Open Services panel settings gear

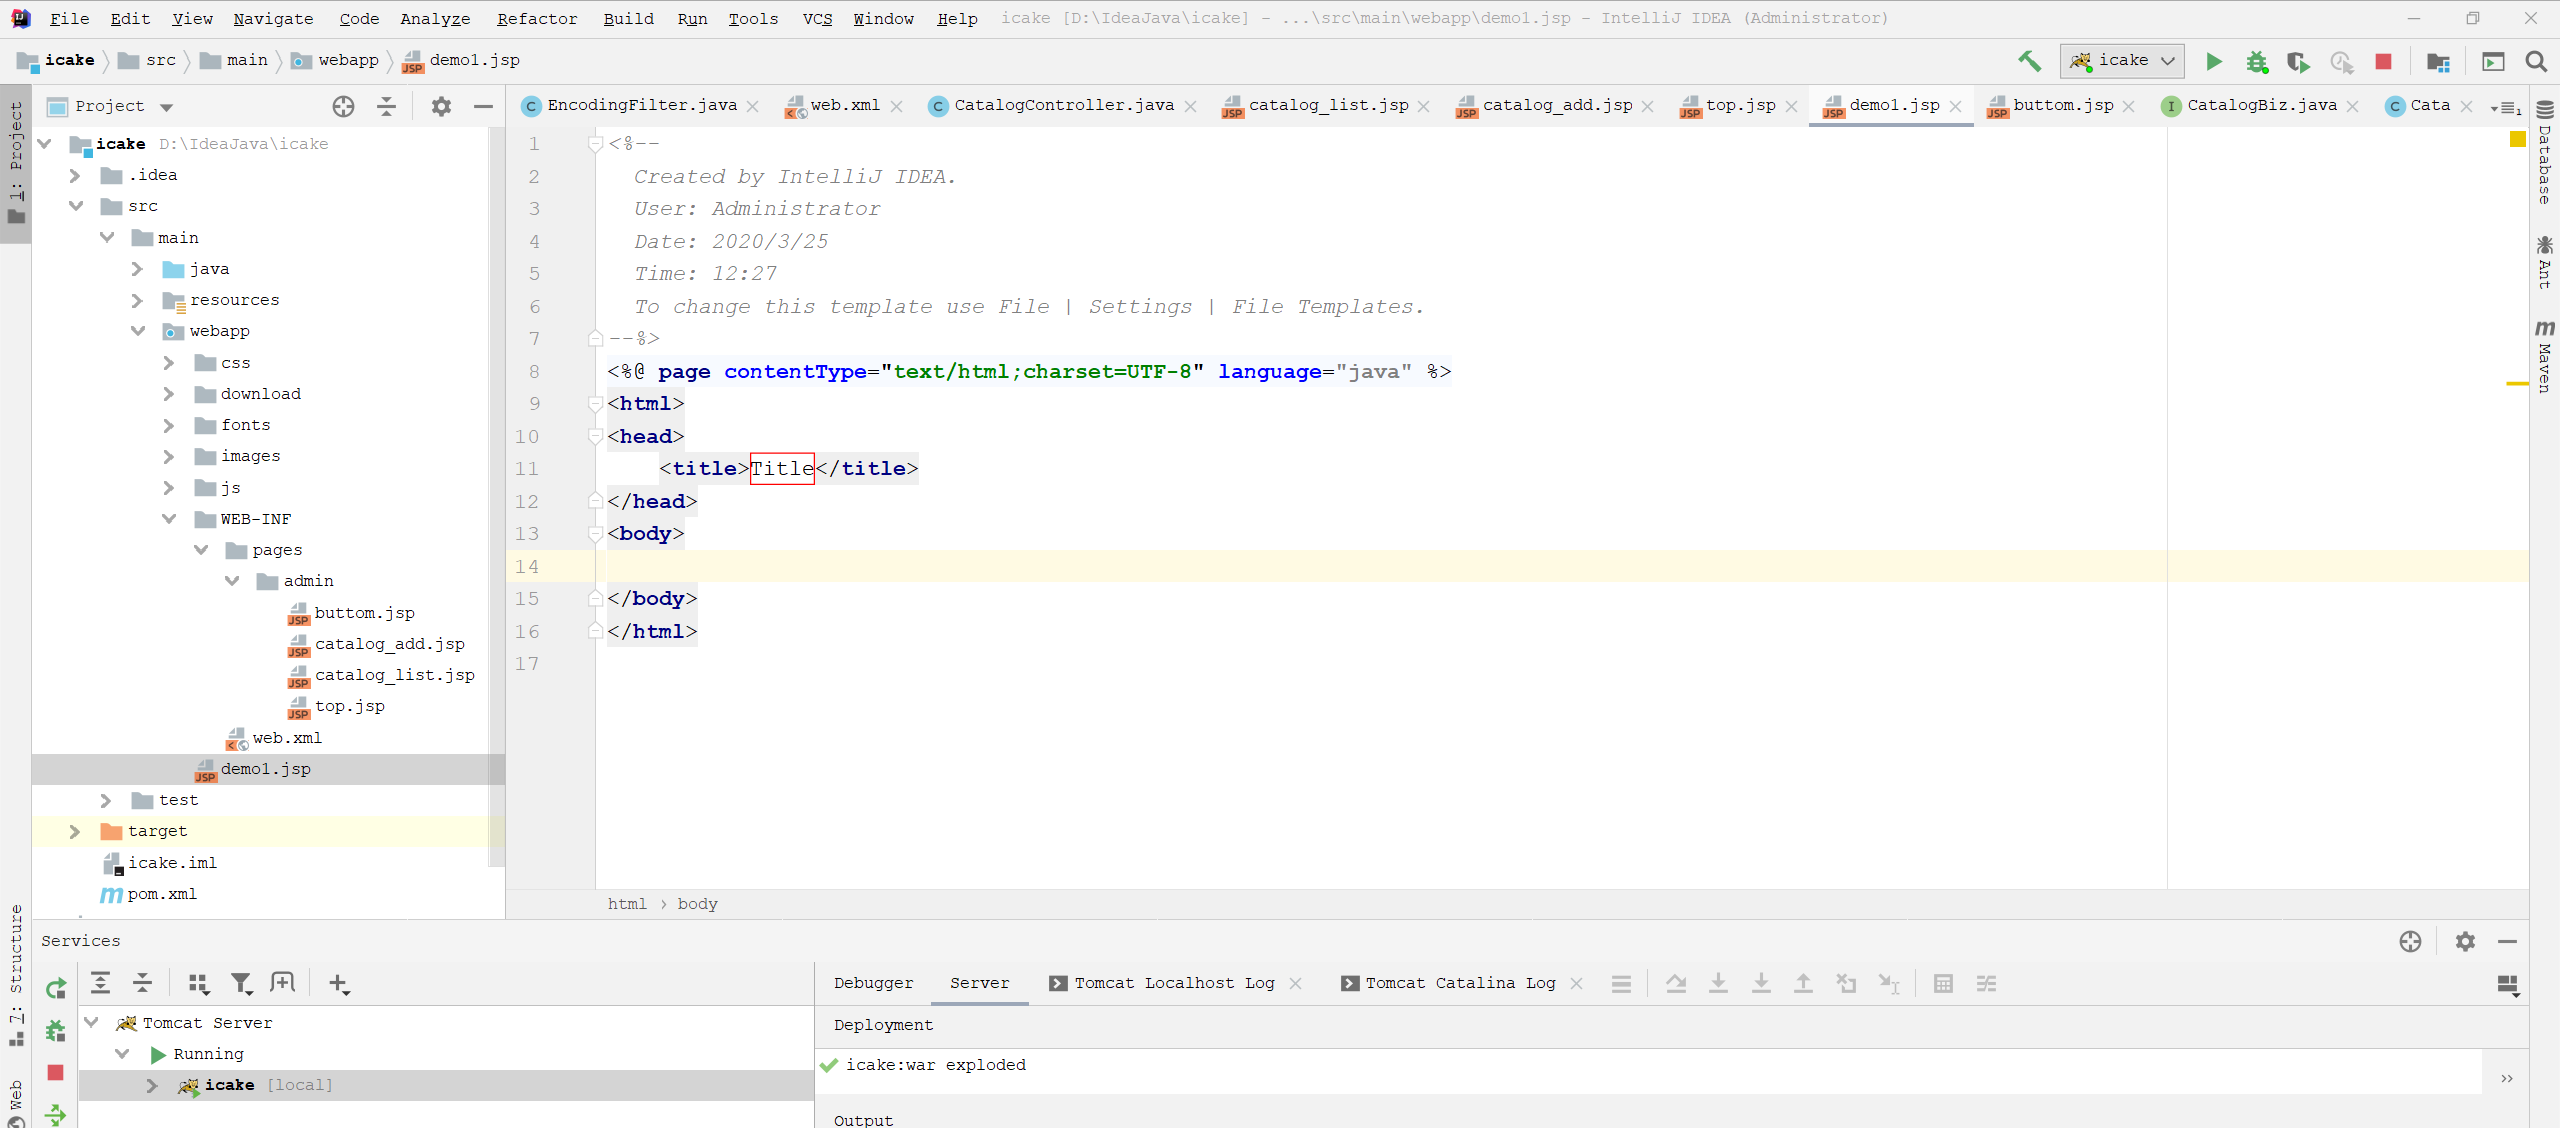tap(2465, 941)
